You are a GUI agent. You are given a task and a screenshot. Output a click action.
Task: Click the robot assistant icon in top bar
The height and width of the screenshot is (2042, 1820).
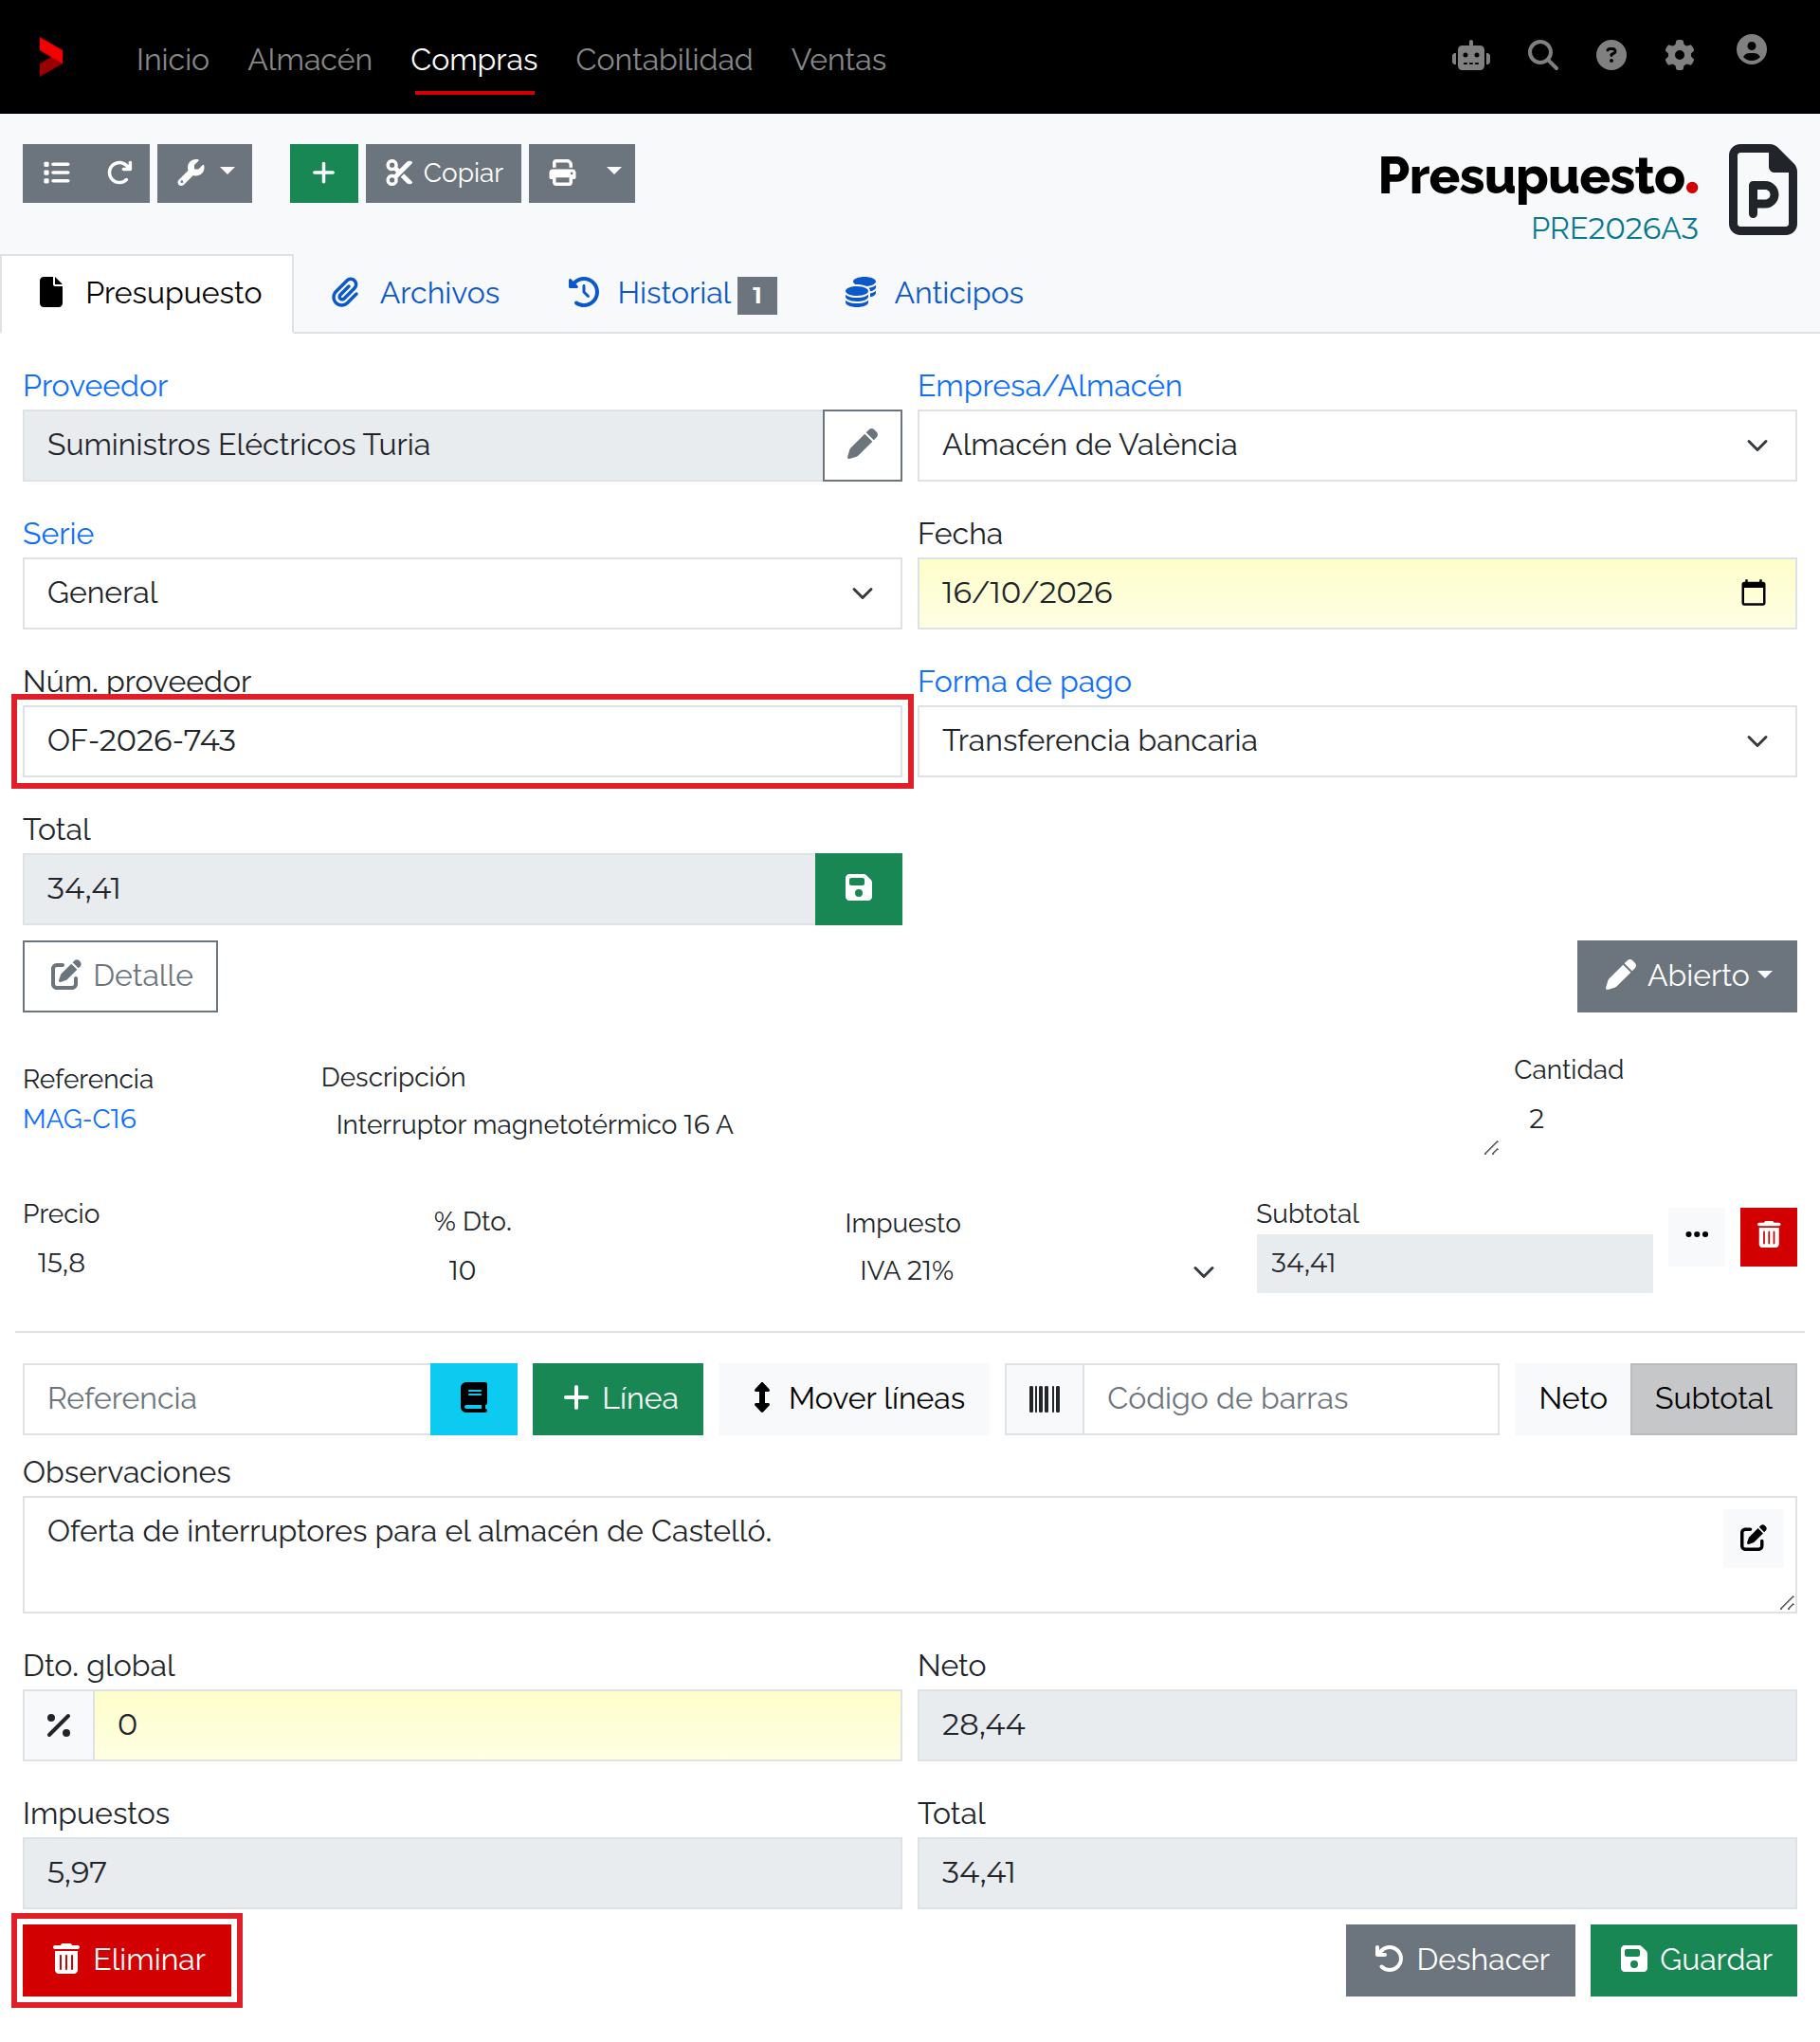coord(1470,56)
